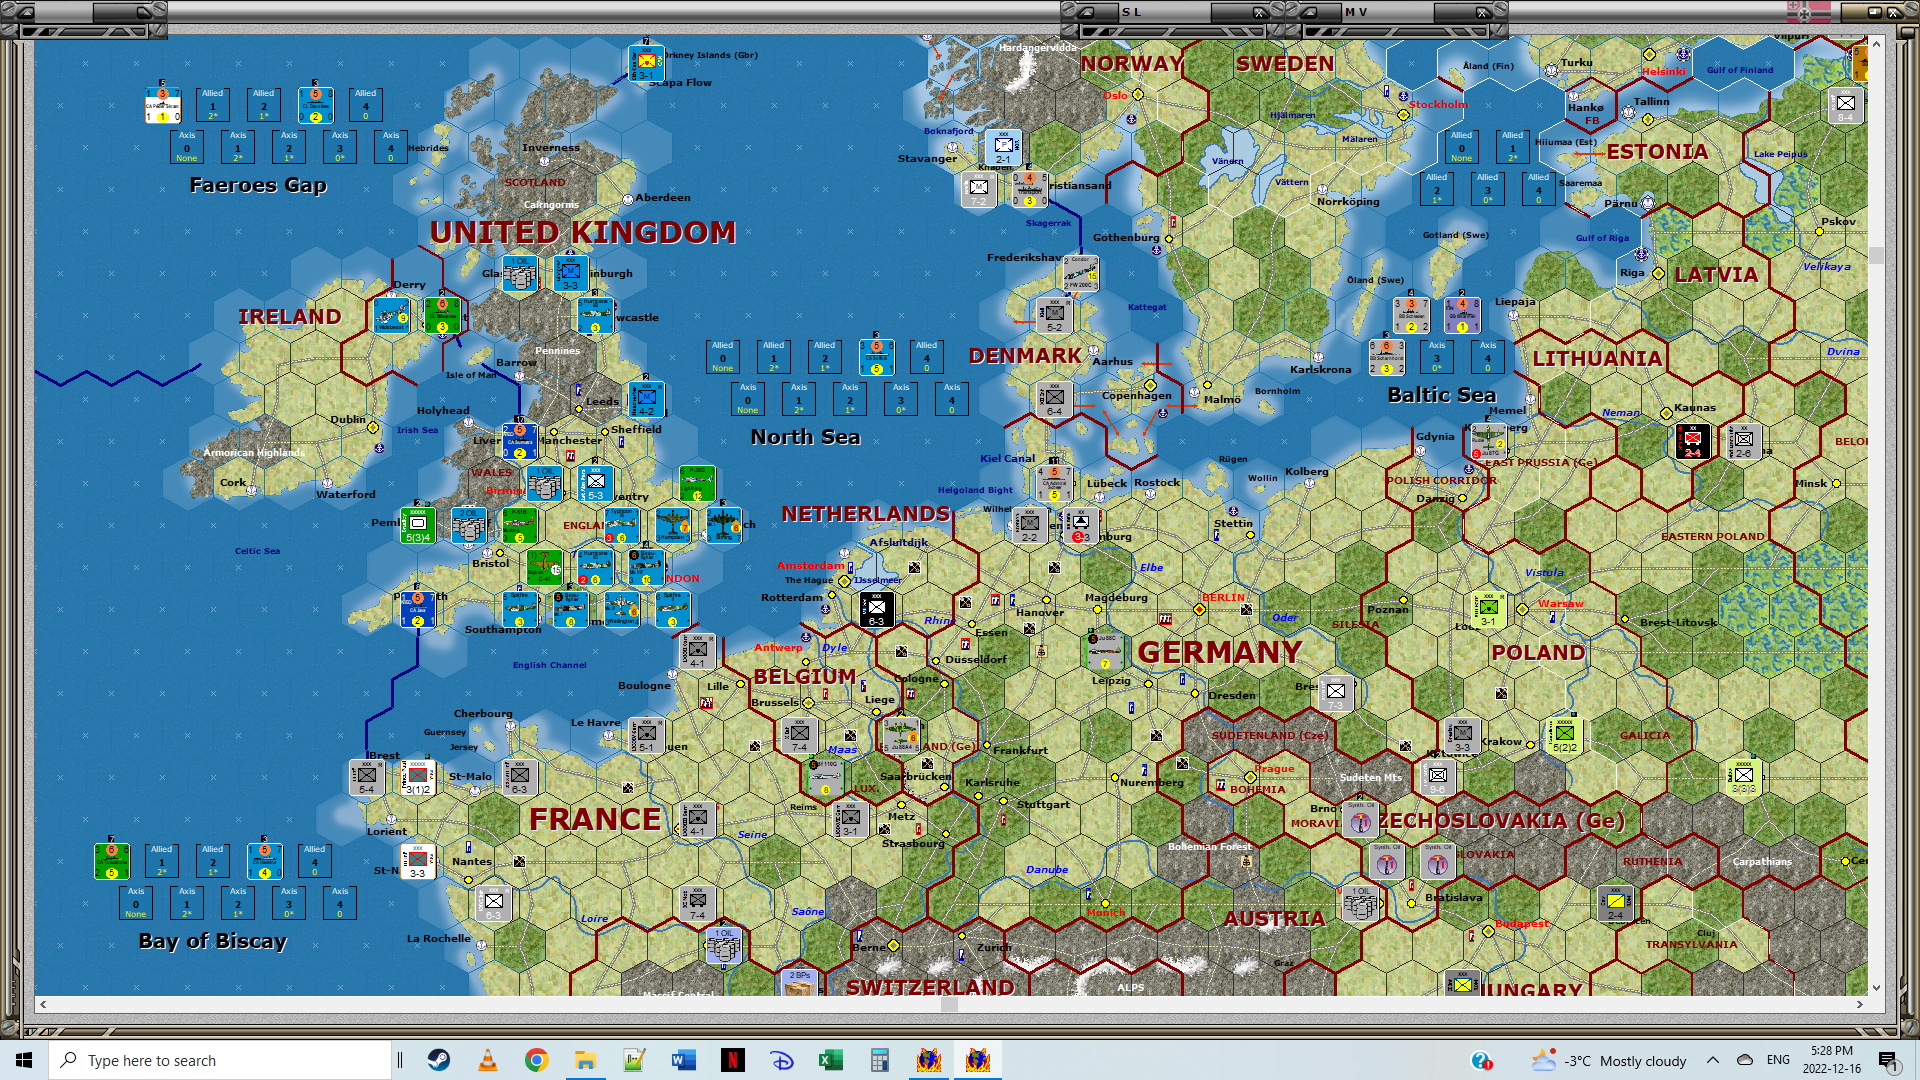The width and height of the screenshot is (1920, 1080).
Task: Select the black 6-3 unit near Rotterdam
Action: pyautogui.click(x=877, y=609)
